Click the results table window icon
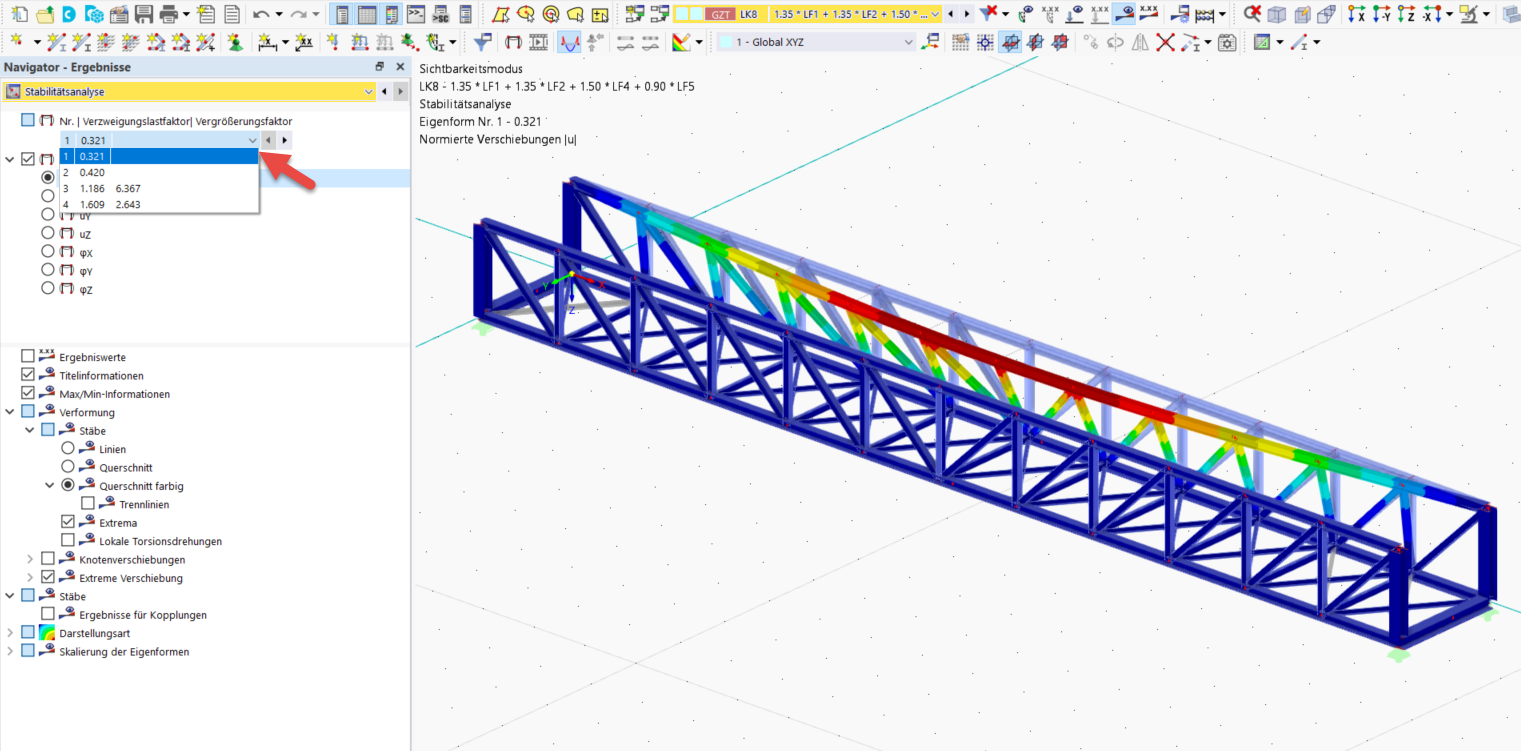 click(x=367, y=14)
